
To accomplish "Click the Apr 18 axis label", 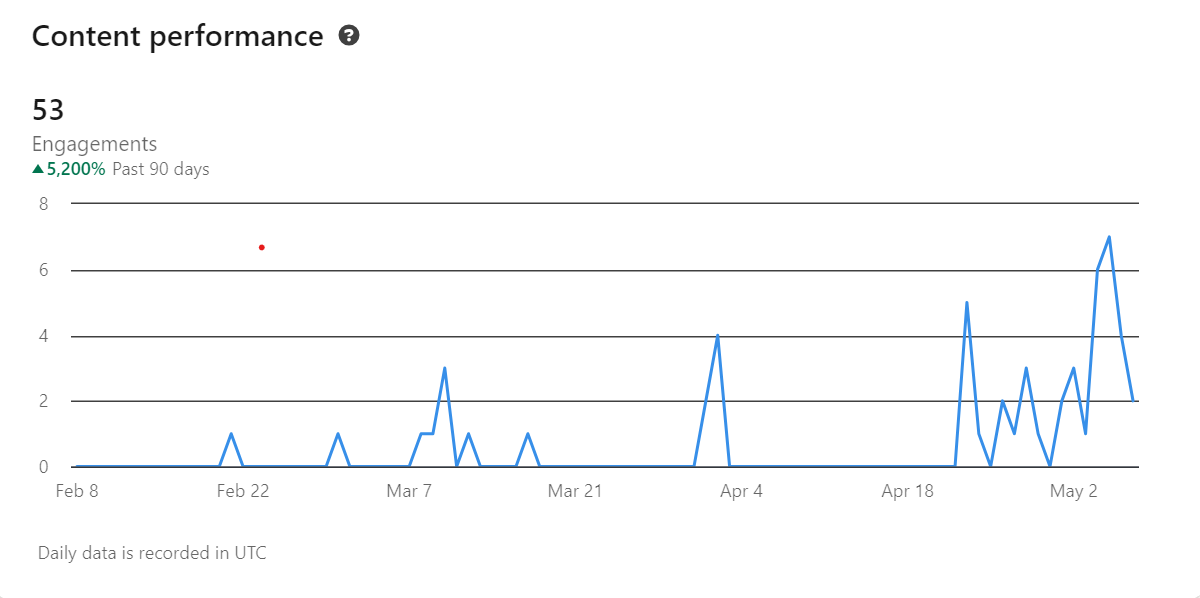I will [x=907, y=491].
